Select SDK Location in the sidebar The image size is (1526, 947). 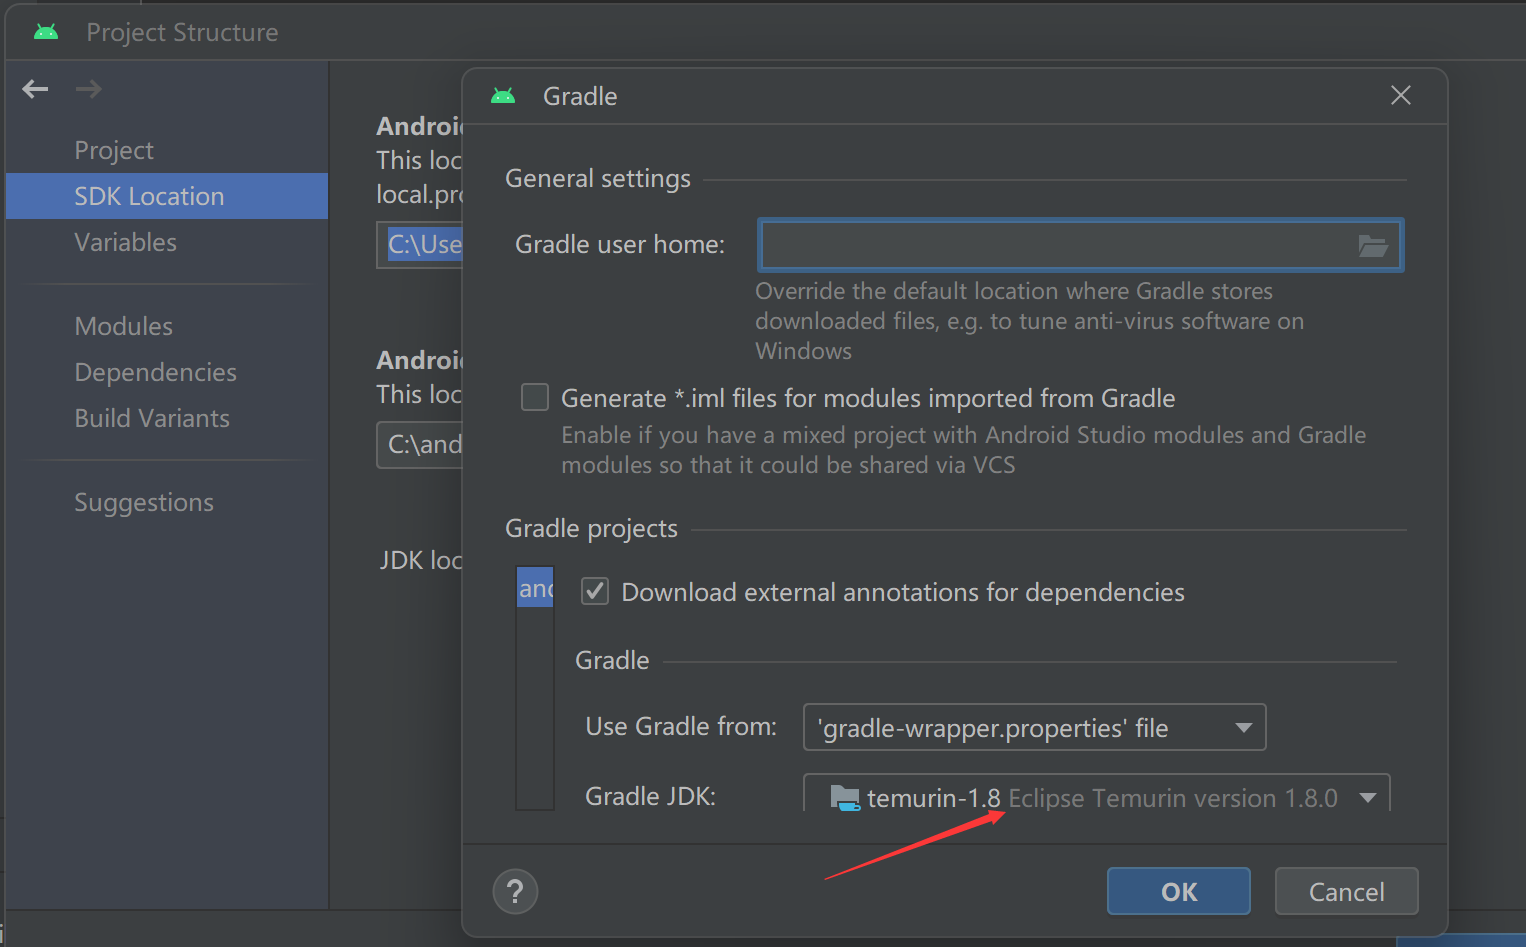tap(167, 196)
